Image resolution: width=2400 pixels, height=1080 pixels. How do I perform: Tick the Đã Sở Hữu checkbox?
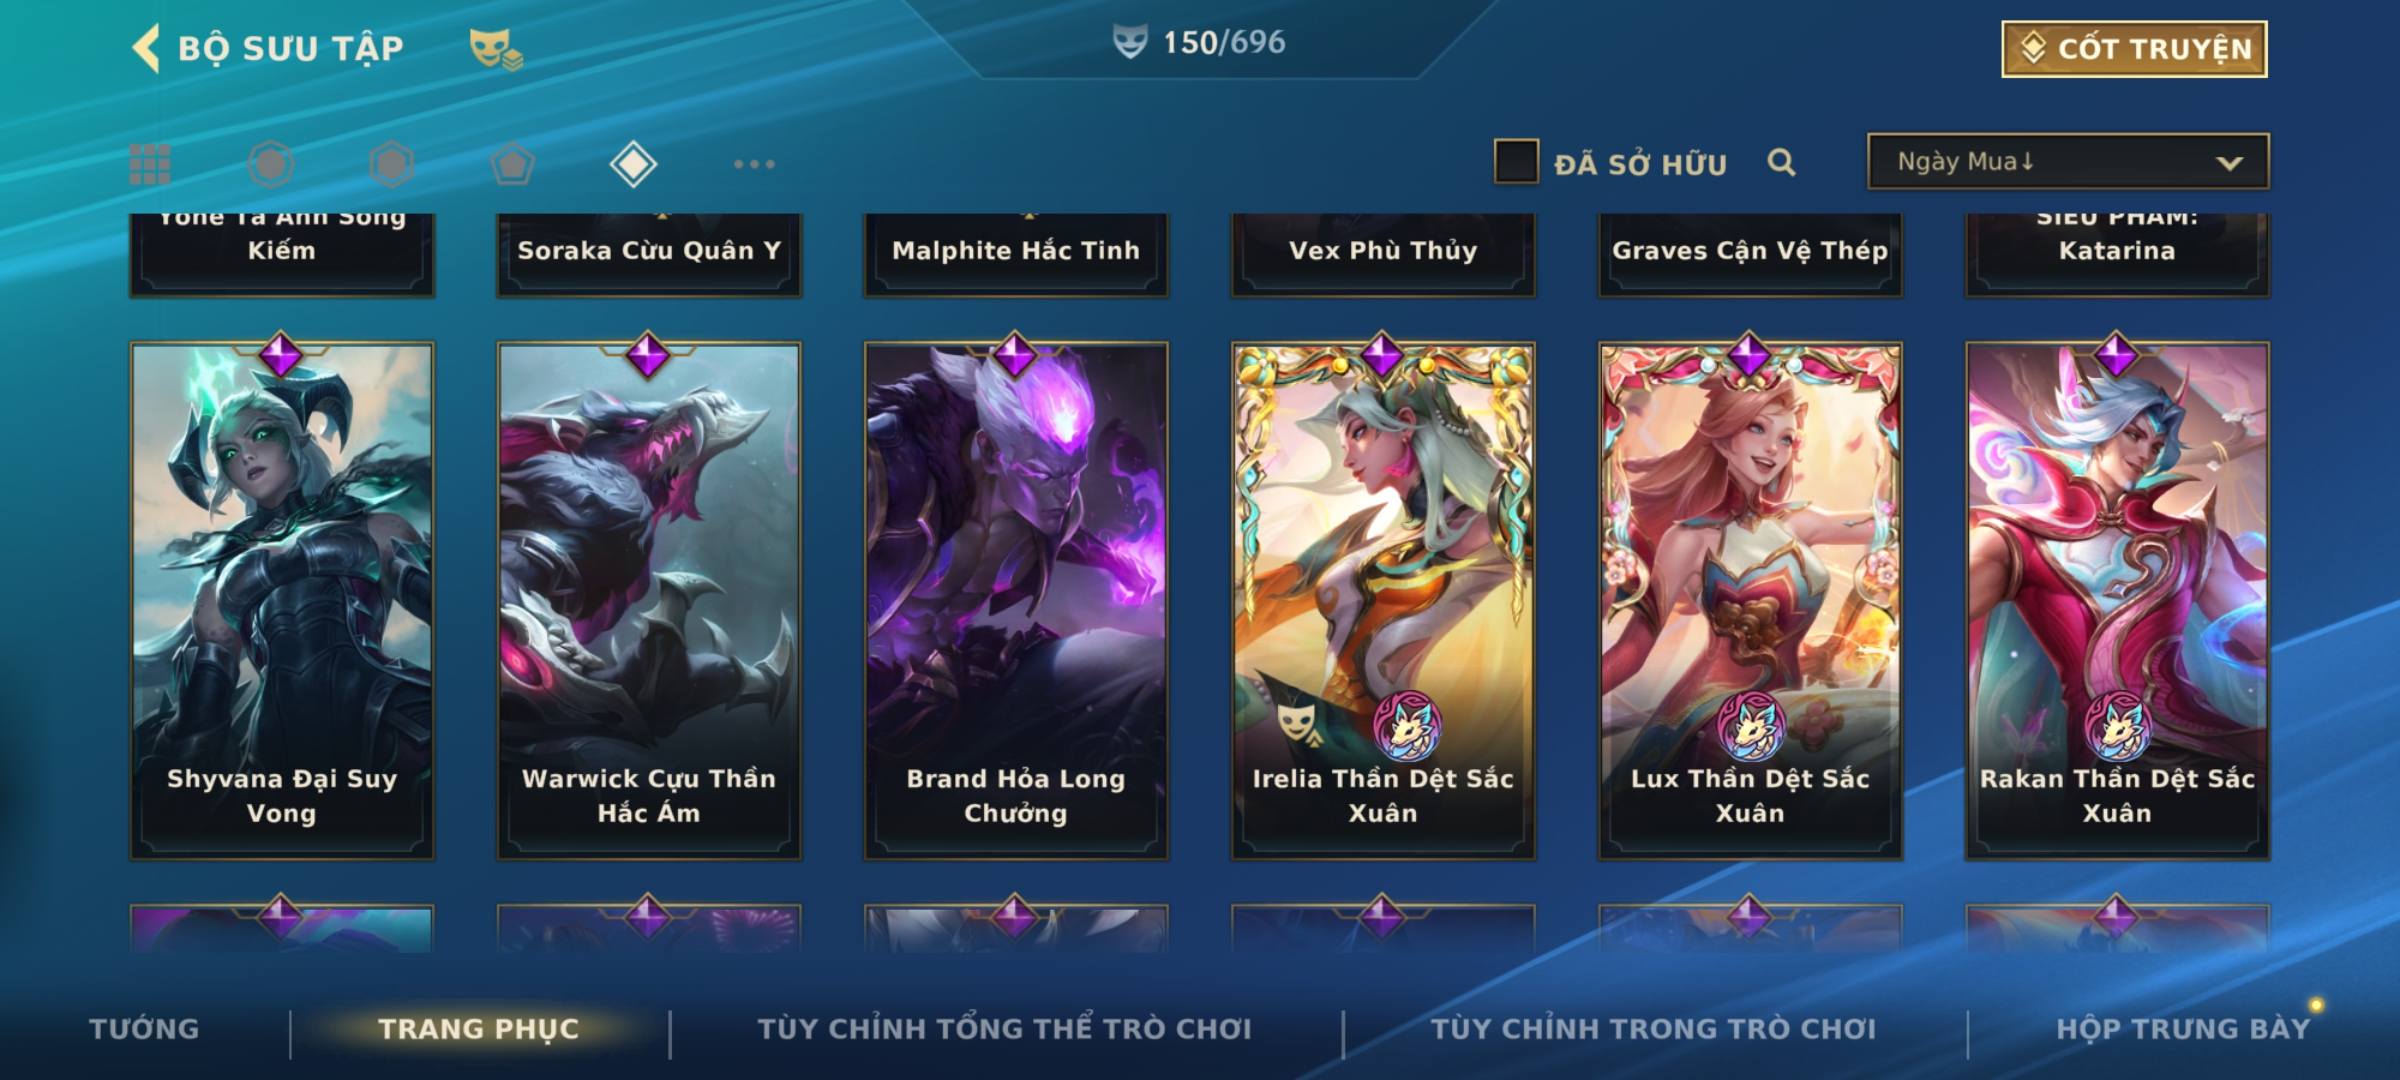point(1516,161)
